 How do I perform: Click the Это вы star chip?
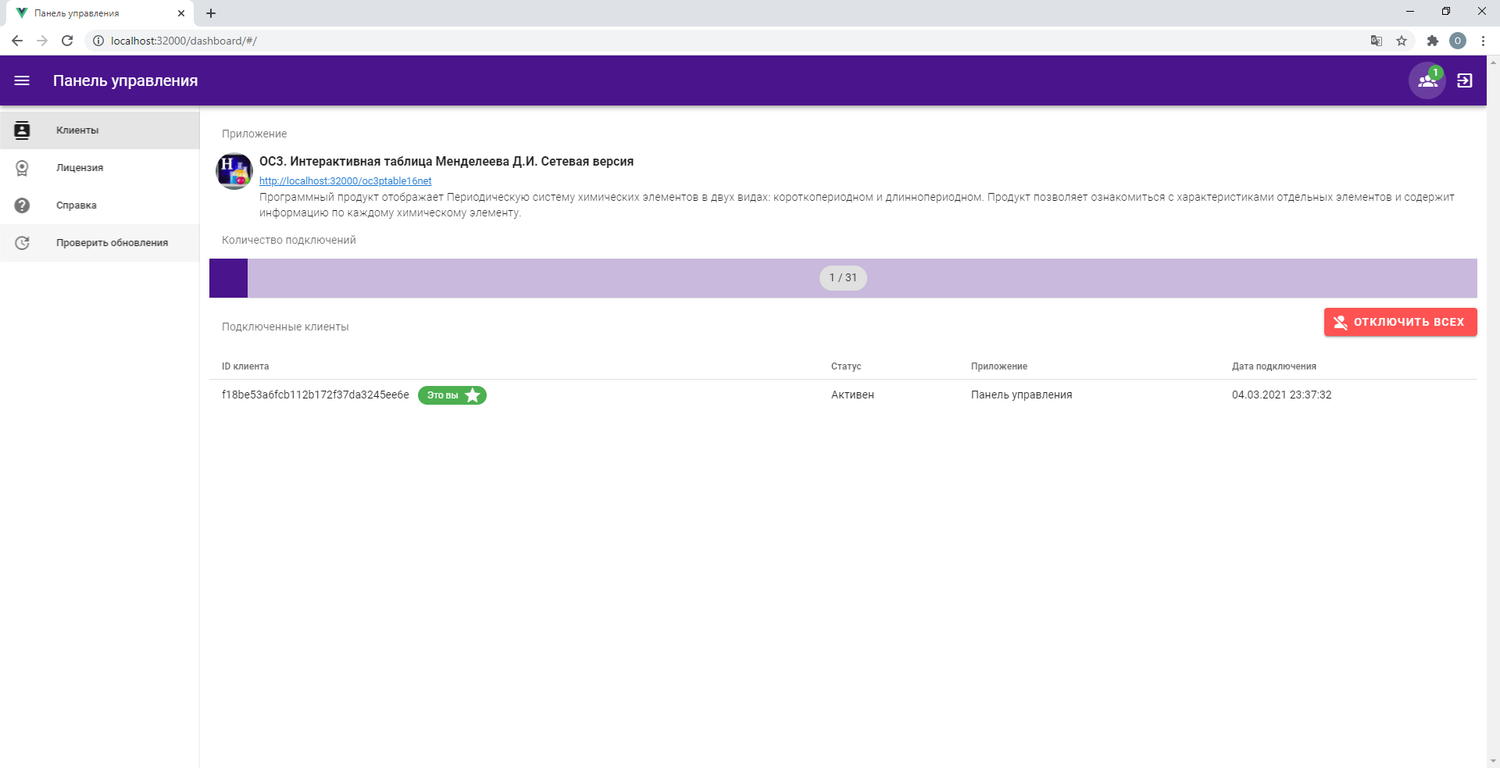tap(452, 395)
